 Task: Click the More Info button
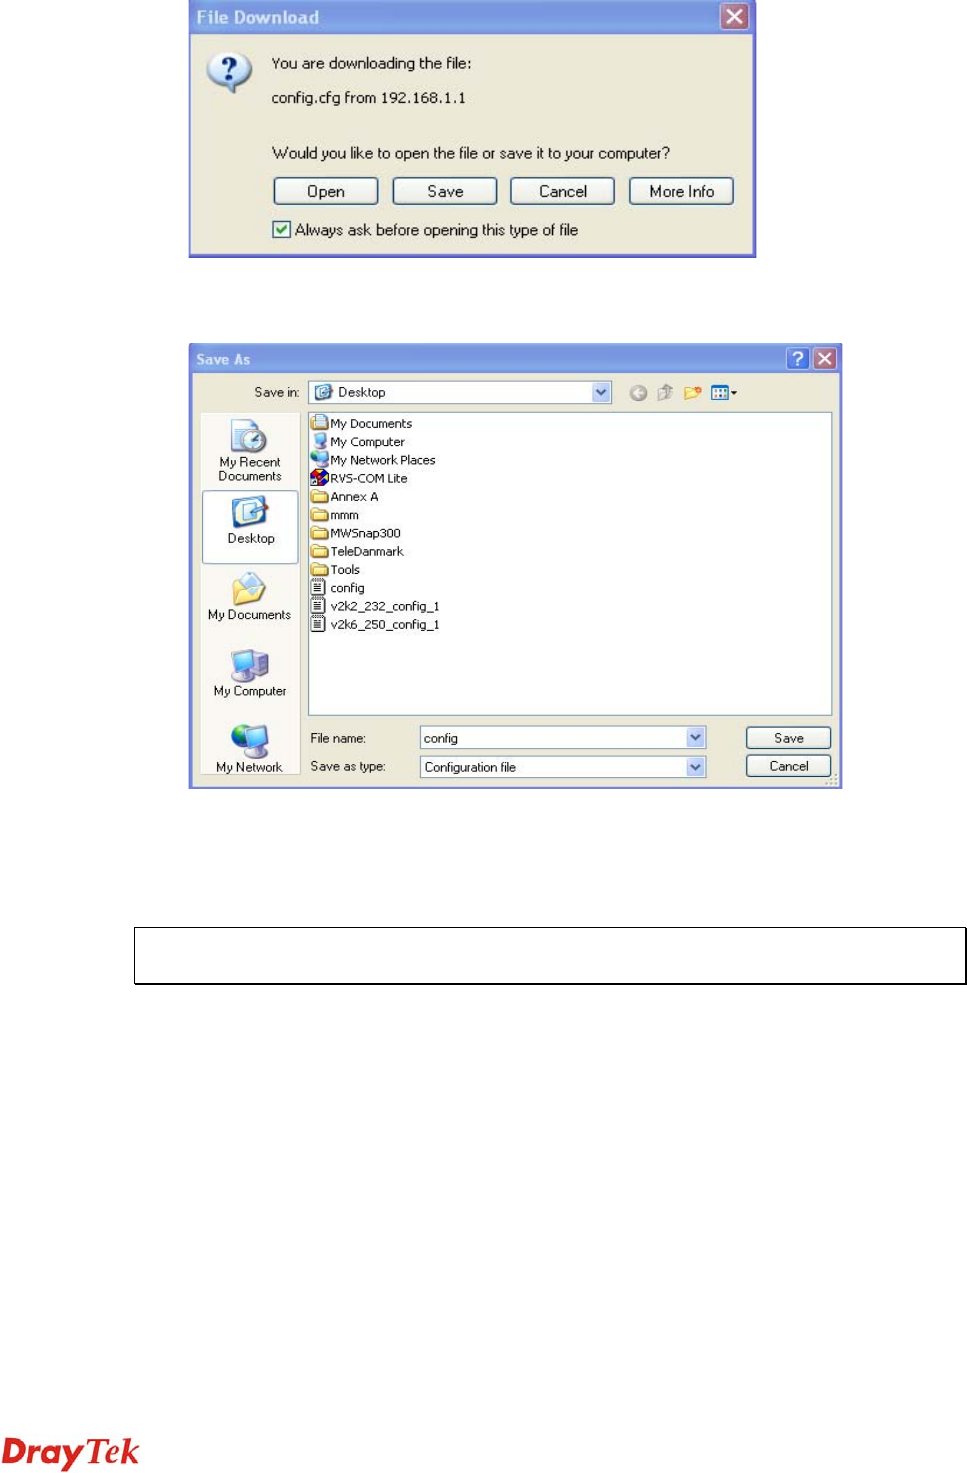tap(681, 191)
